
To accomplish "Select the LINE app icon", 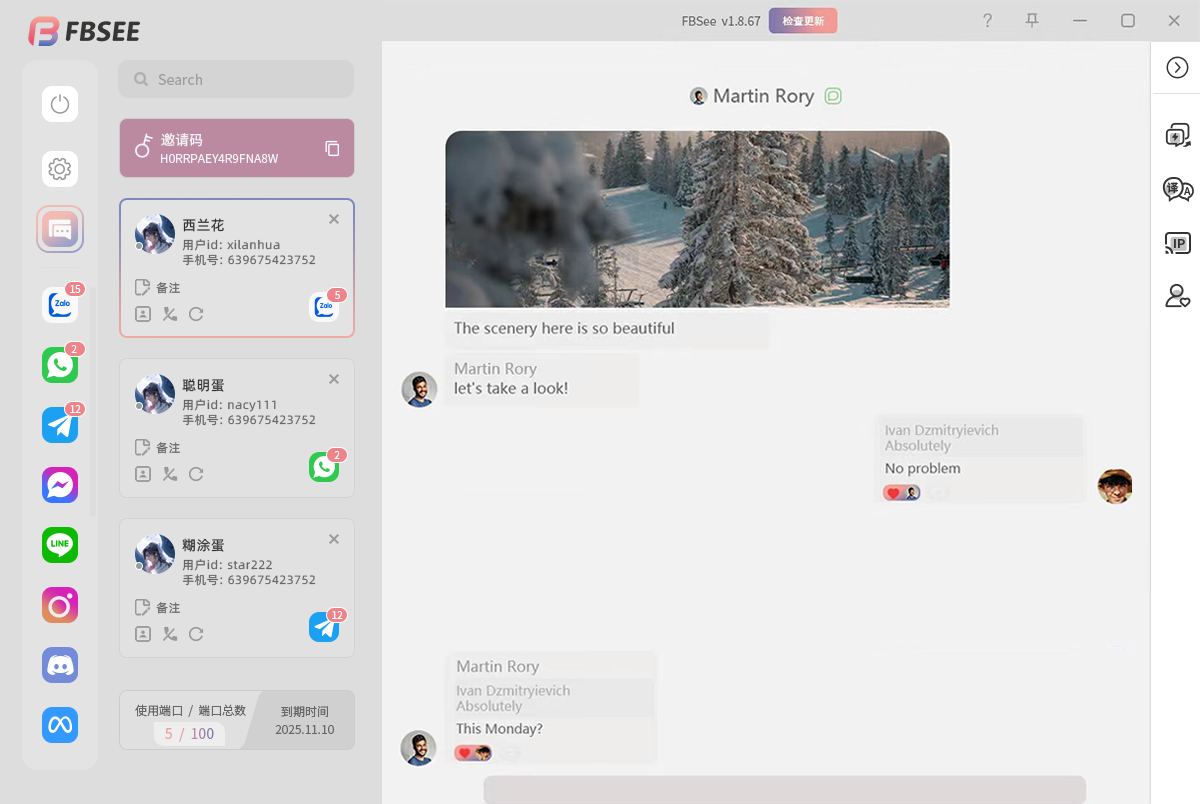I will click(60, 545).
